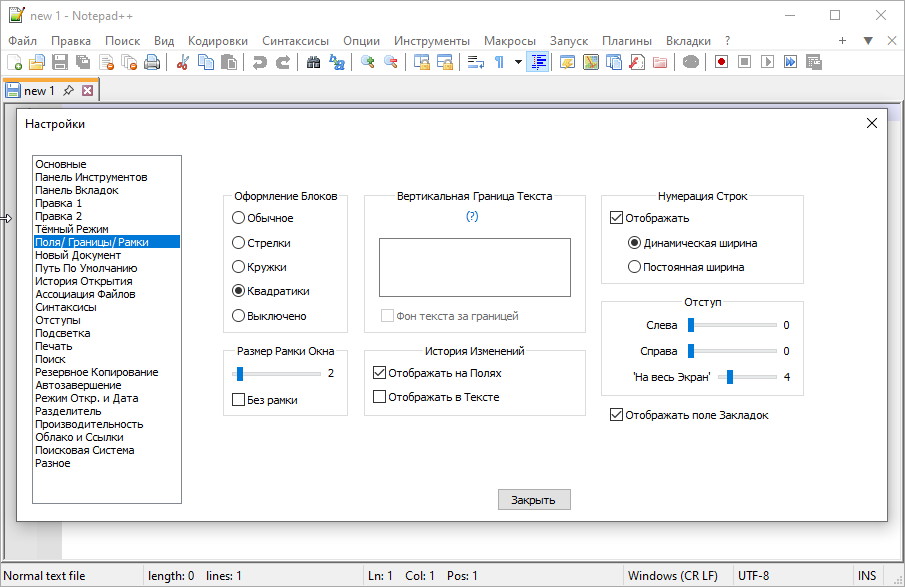Click the Close document toolbar icon
The image size is (905, 587).
click(106, 62)
